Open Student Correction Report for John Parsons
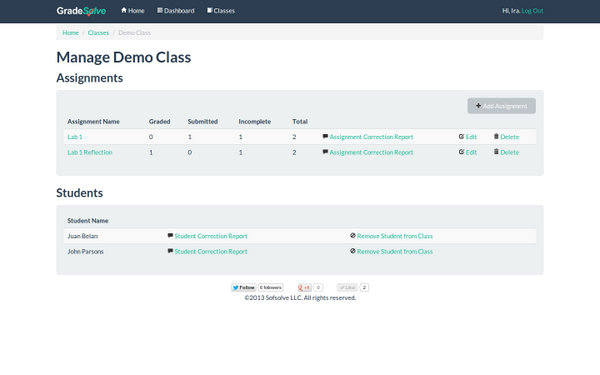 pyautogui.click(x=211, y=251)
